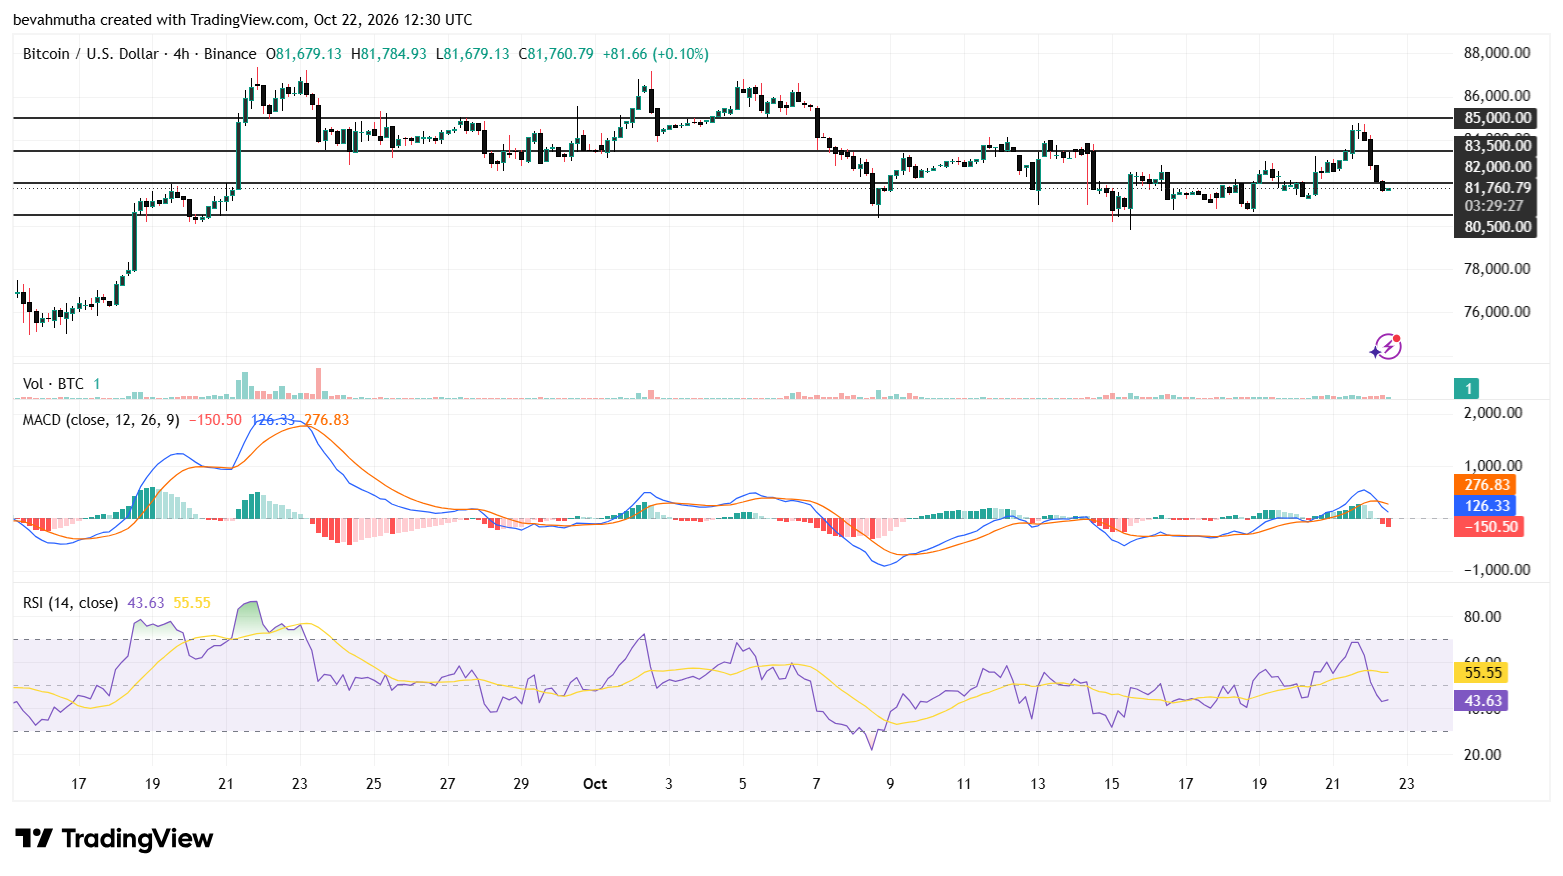Click the orange MACD signal badge on axis
This screenshot has width=1563, height=876.
[1484, 485]
